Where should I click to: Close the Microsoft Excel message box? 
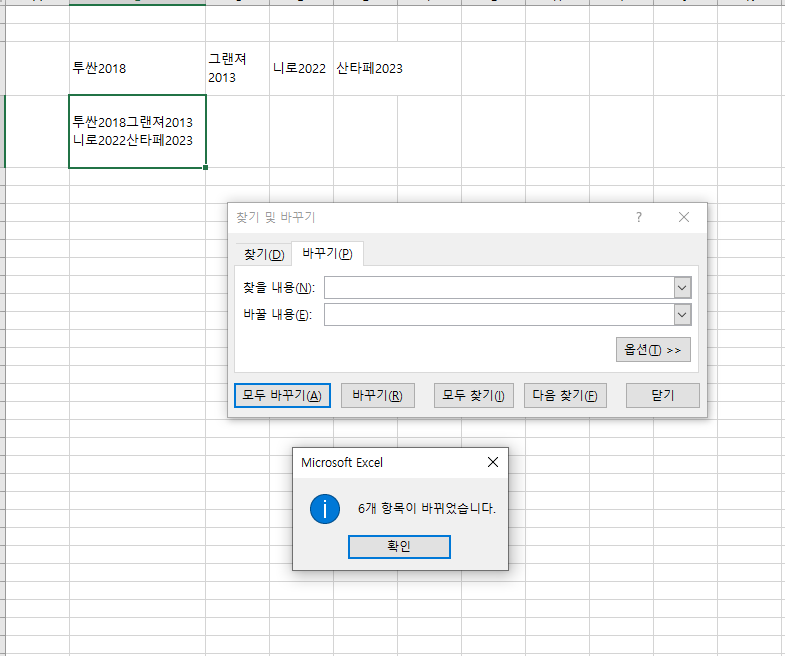coord(493,462)
